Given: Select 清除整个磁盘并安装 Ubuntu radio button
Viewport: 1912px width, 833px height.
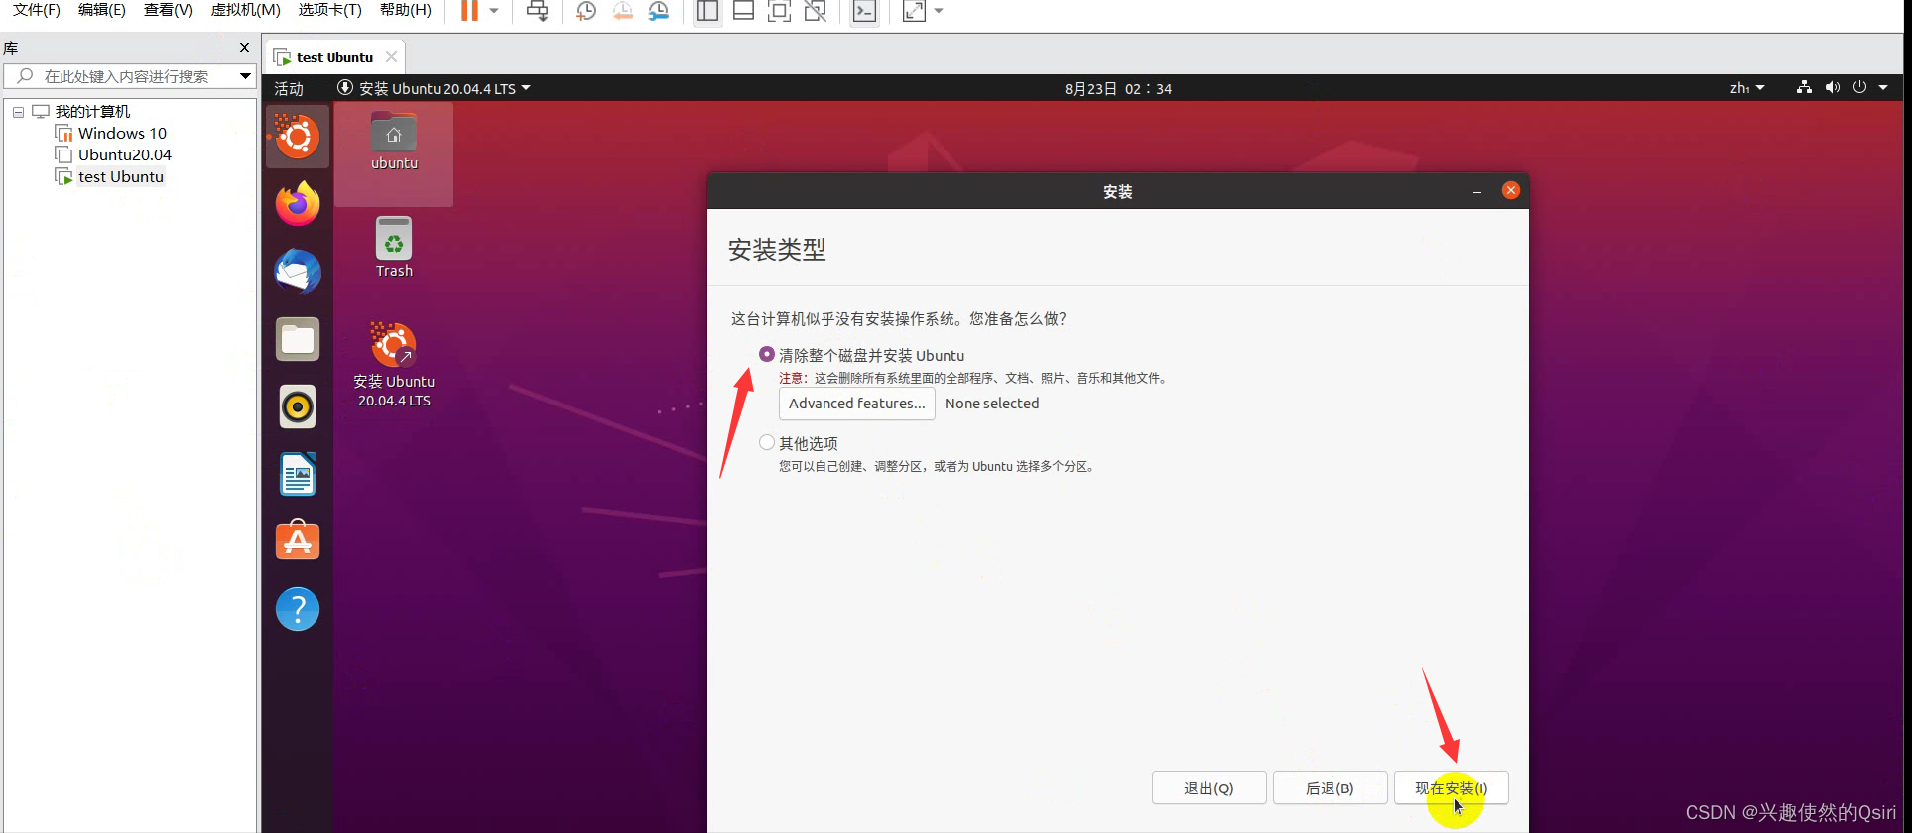Looking at the screenshot, I should [x=767, y=354].
